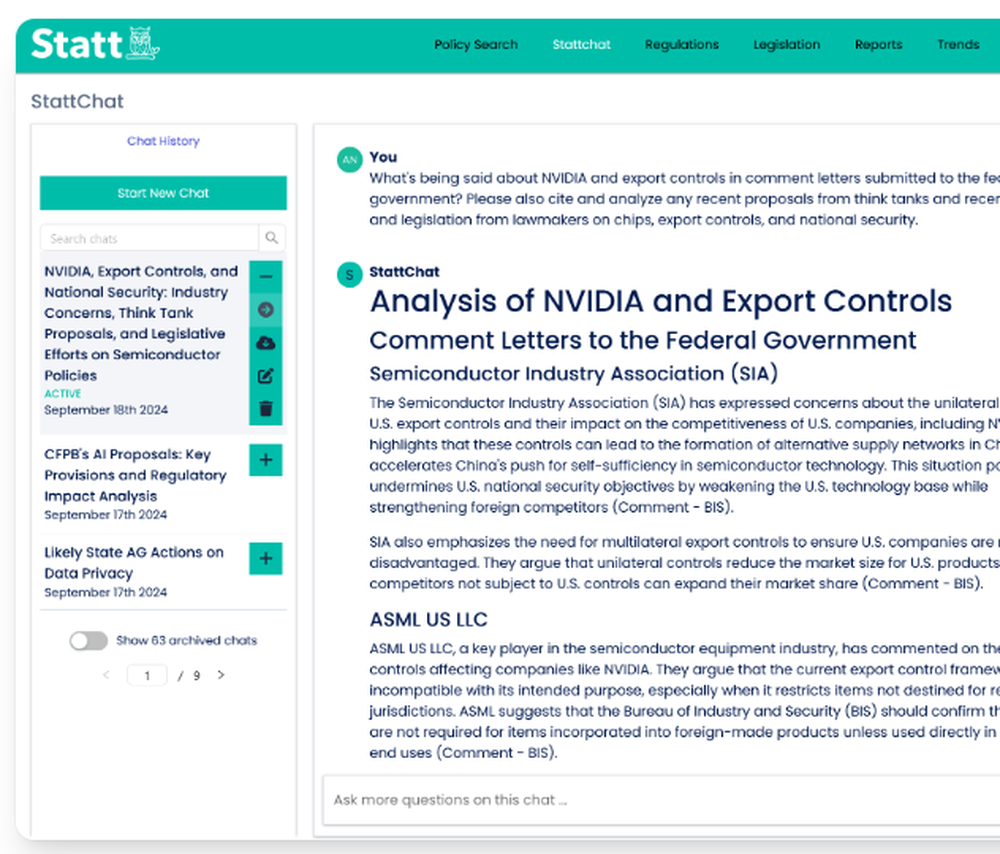
Task: Toggle Show 63 archived chats switch
Action: pyautogui.click(x=89, y=640)
